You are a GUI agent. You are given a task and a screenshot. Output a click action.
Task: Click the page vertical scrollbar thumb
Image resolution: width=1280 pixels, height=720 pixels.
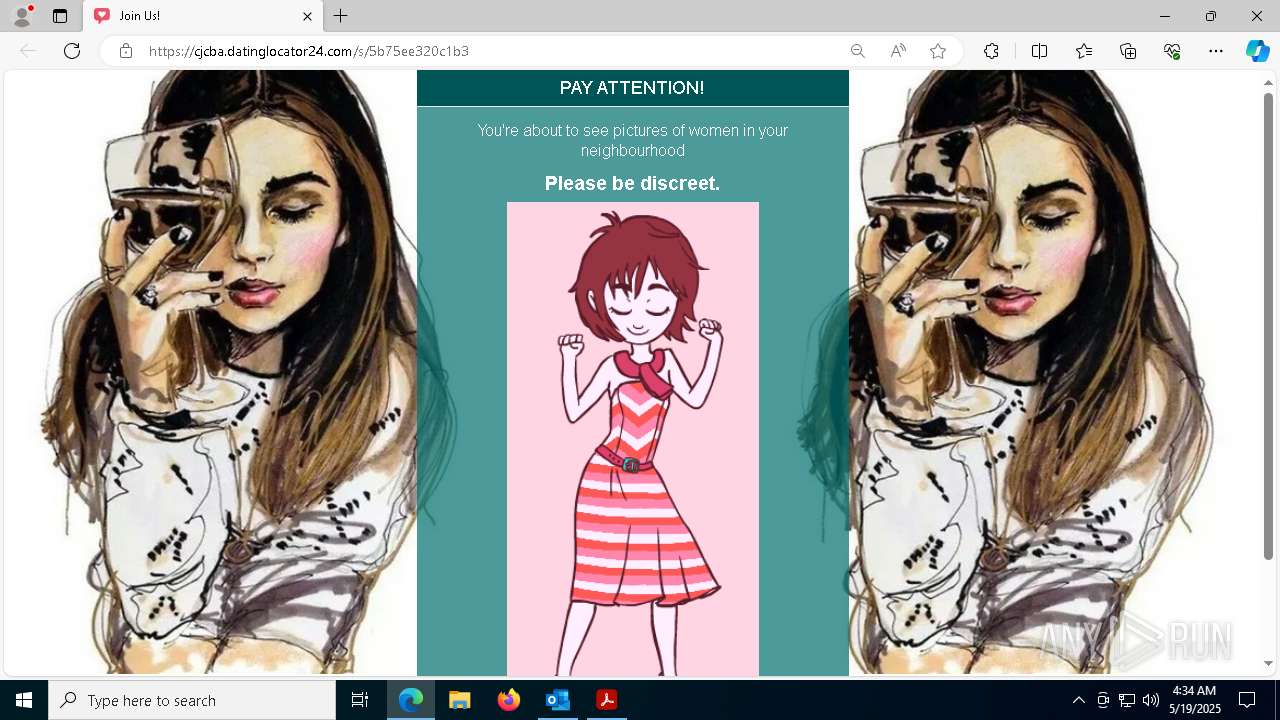pos(1268,325)
